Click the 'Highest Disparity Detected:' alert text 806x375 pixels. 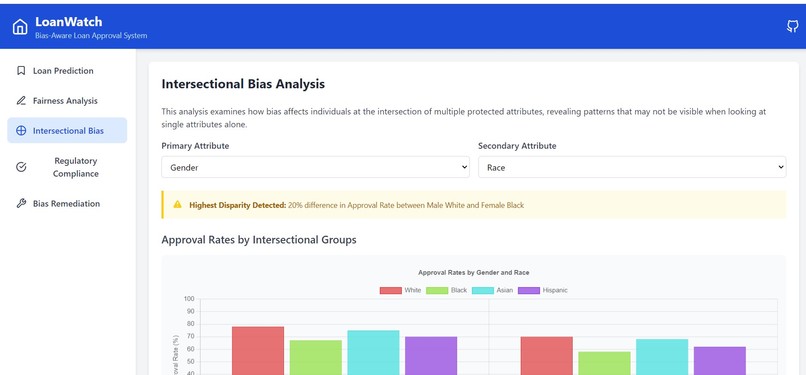point(237,205)
